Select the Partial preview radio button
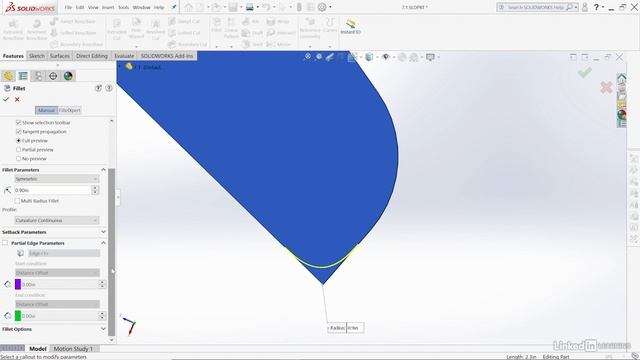Viewport: 640px width, 360px height. [x=18, y=149]
